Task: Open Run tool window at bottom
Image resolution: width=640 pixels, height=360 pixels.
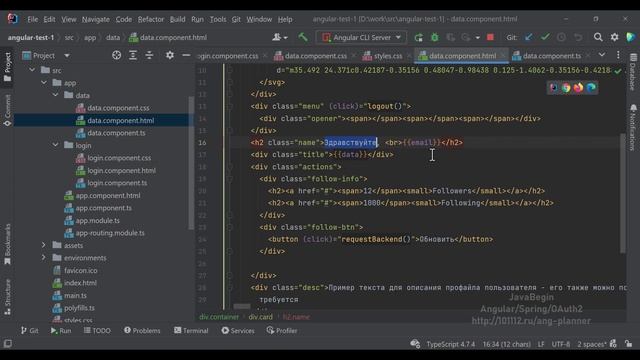Action: 61,331
